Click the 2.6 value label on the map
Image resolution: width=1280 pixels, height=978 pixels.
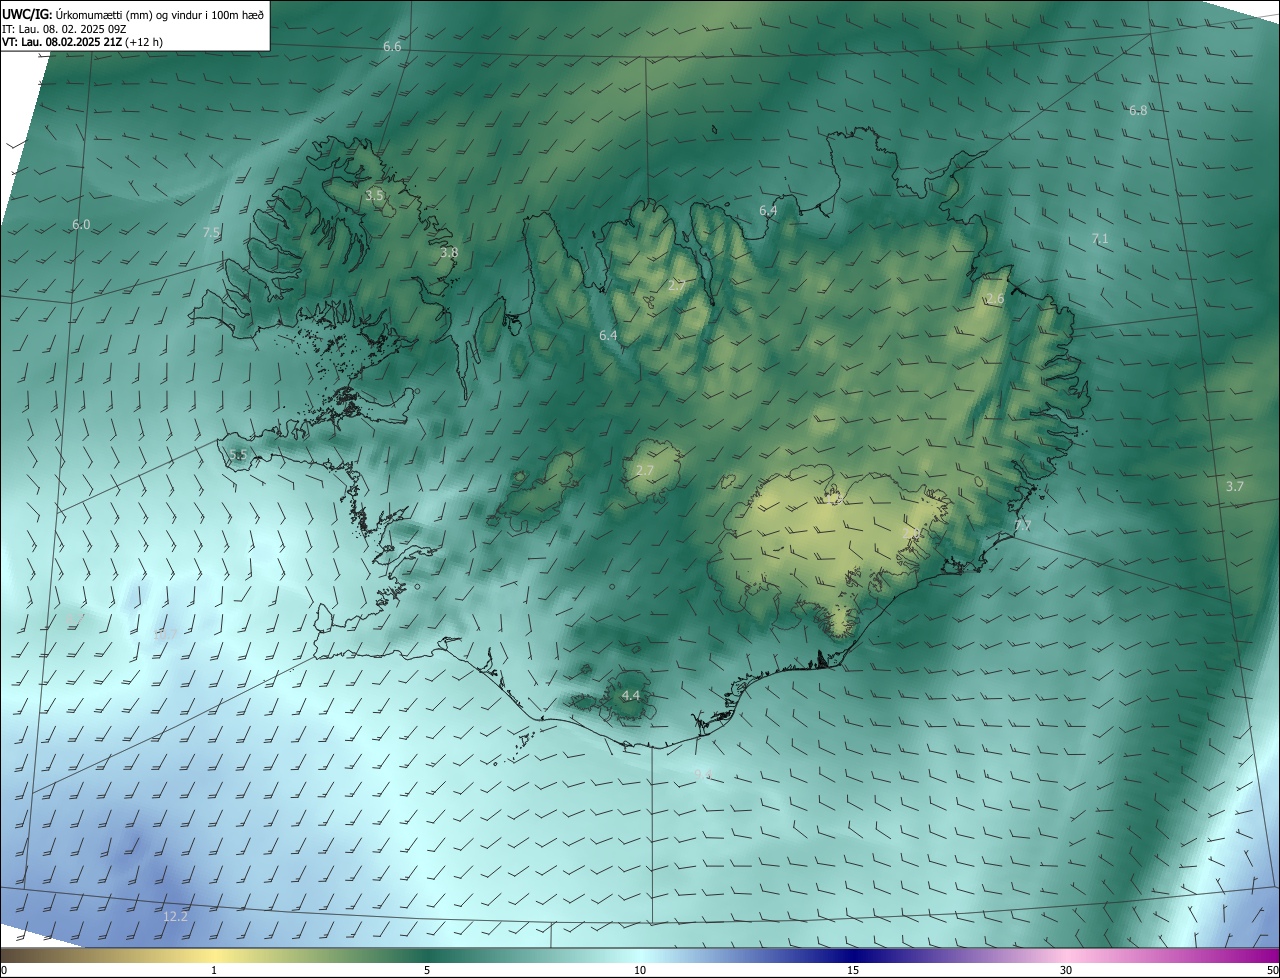995,299
